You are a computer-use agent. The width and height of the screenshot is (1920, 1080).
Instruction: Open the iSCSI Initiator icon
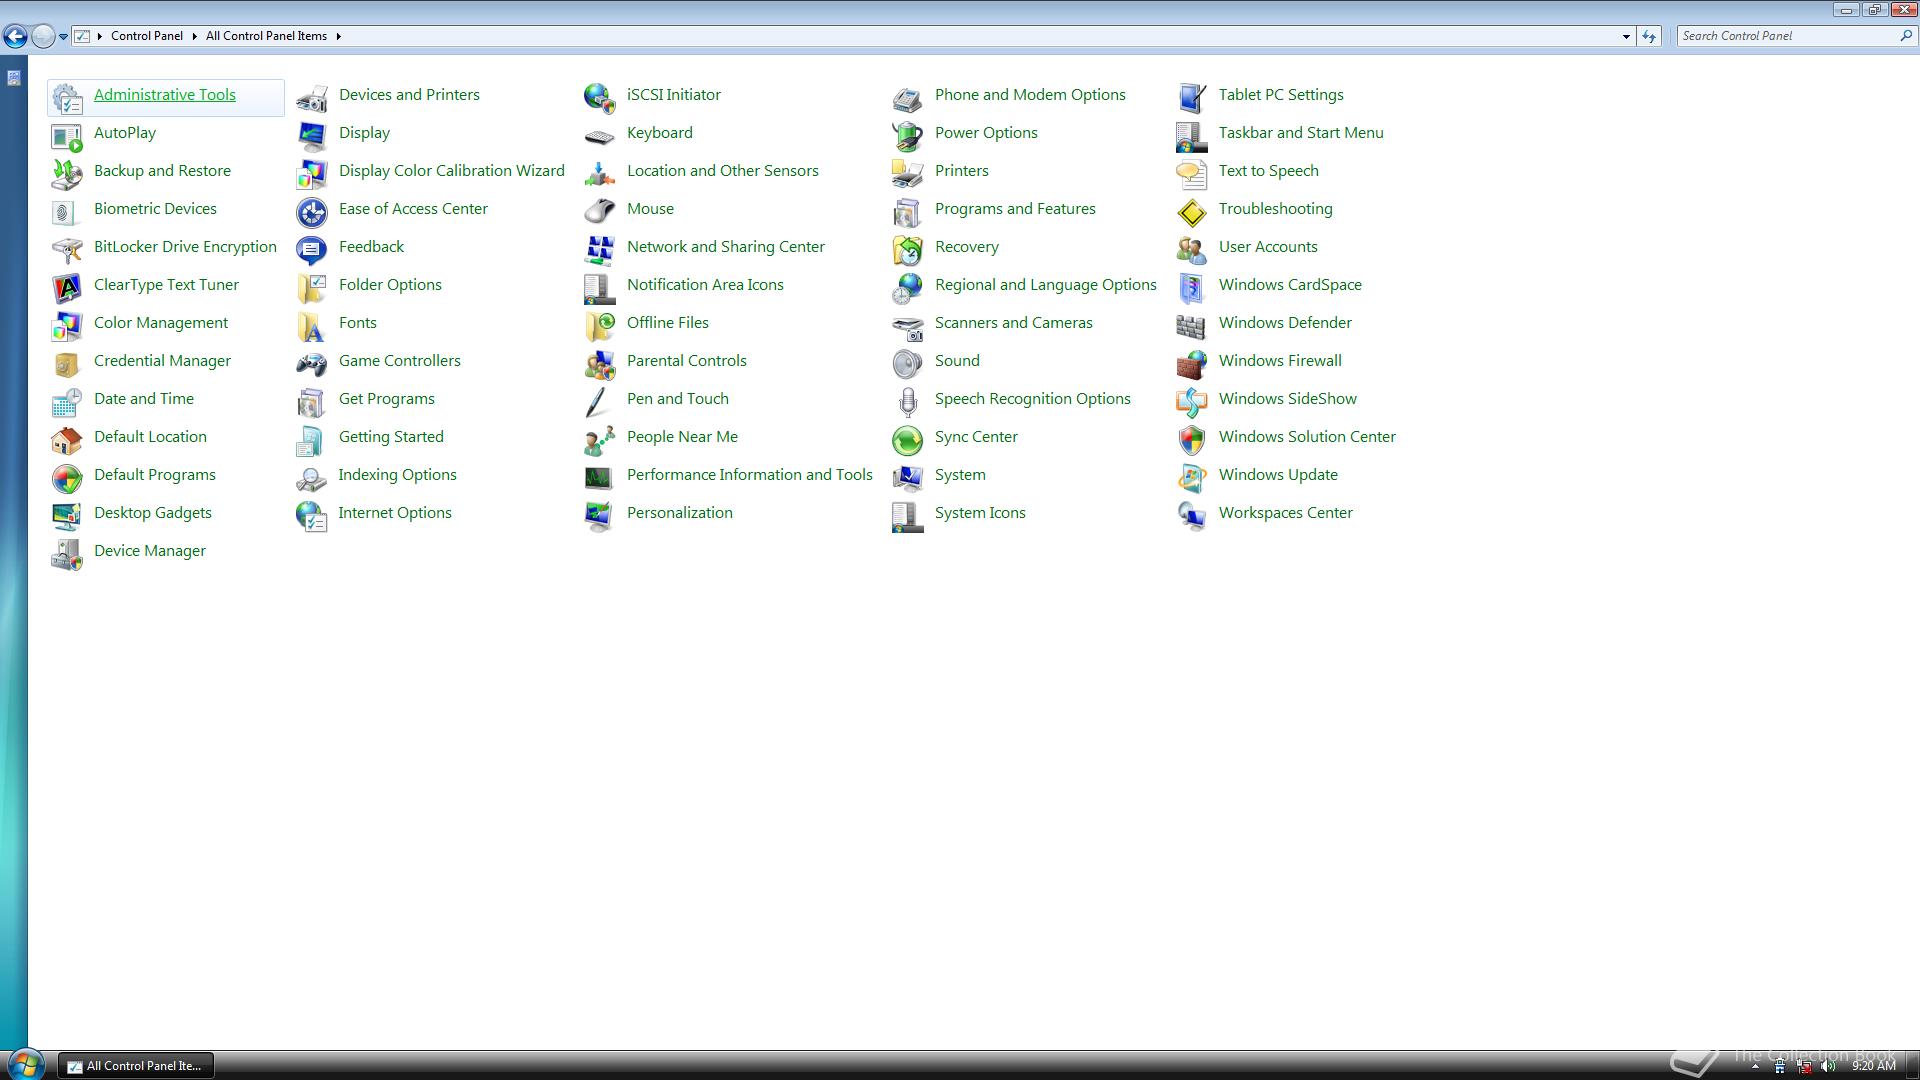(x=600, y=98)
